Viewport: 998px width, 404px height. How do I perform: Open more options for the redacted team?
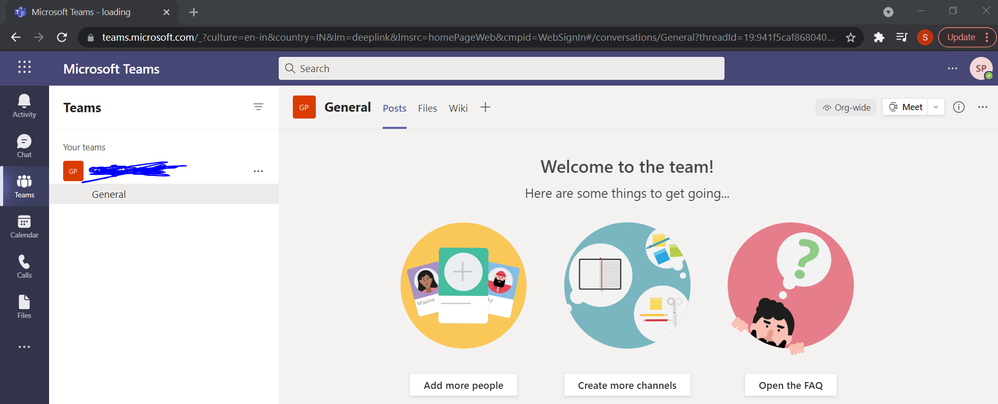click(x=258, y=171)
